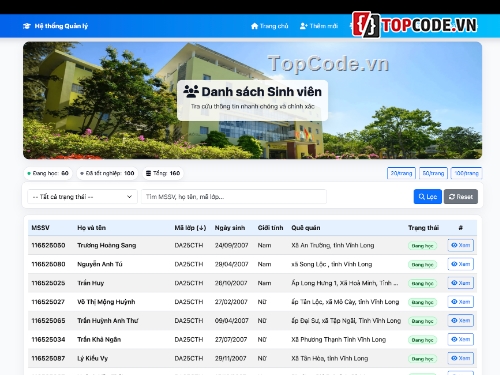Click hometown Xã An Trường, tỉnh Vĩnh Long
This screenshot has width=500, height=375.
click(x=333, y=245)
